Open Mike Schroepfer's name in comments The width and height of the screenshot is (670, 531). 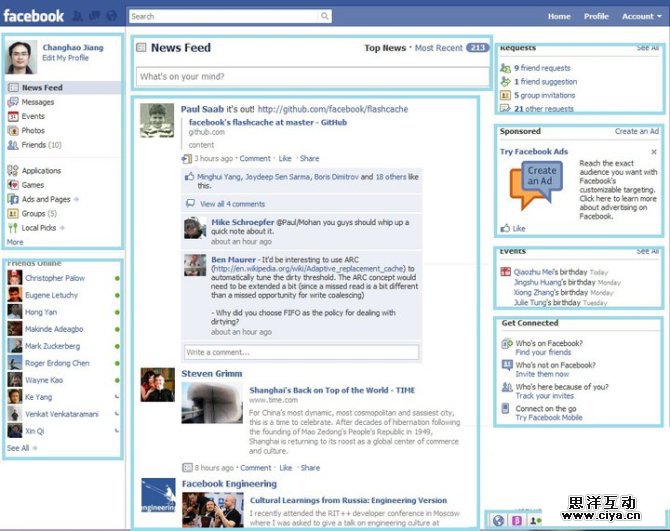click(243, 222)
